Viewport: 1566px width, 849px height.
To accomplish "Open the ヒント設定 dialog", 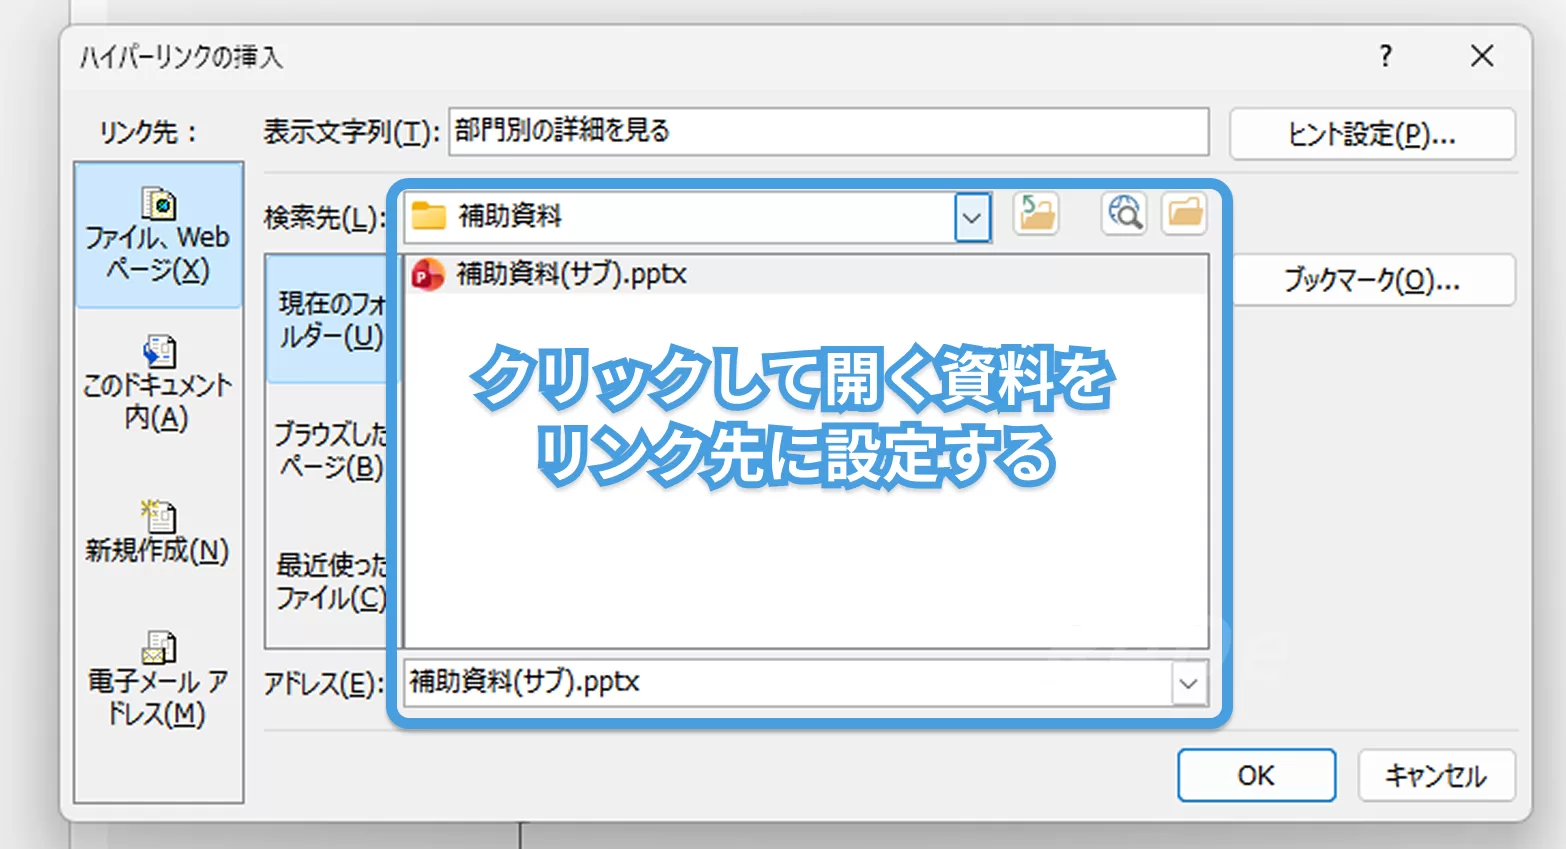I will pos(1371,134).
